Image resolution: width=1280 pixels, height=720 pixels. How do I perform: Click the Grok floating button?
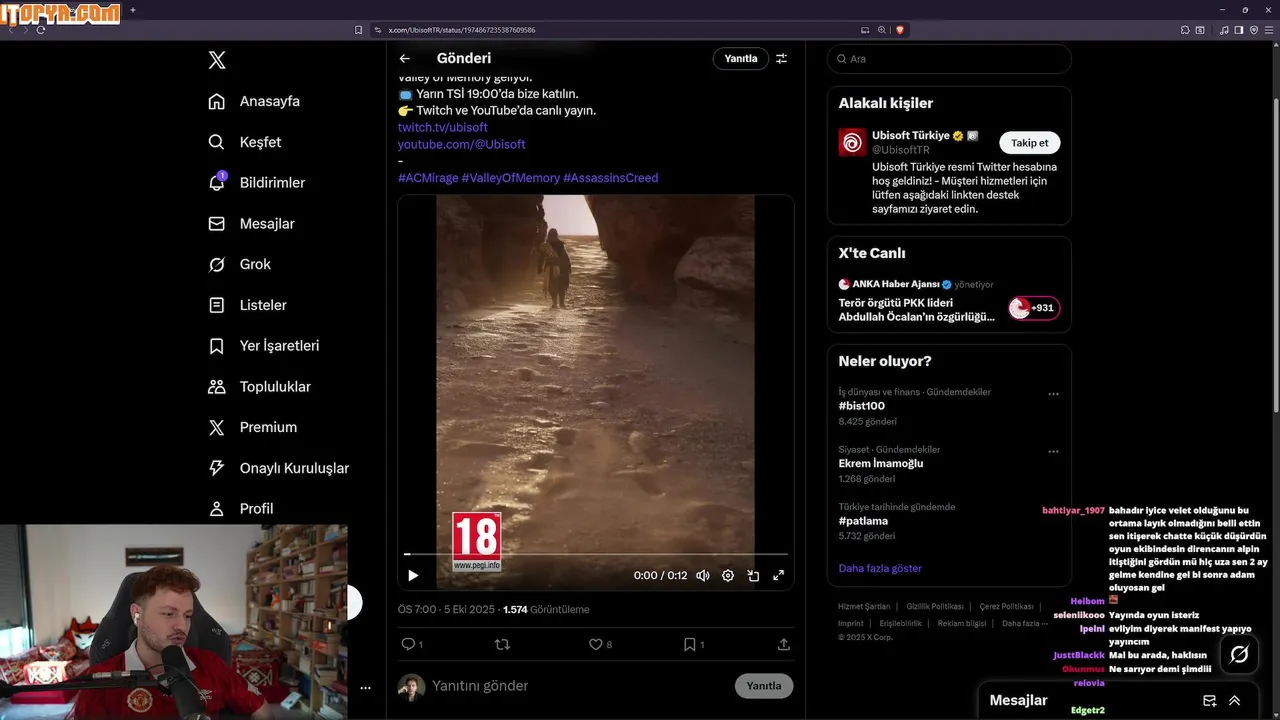(1239, 655)
